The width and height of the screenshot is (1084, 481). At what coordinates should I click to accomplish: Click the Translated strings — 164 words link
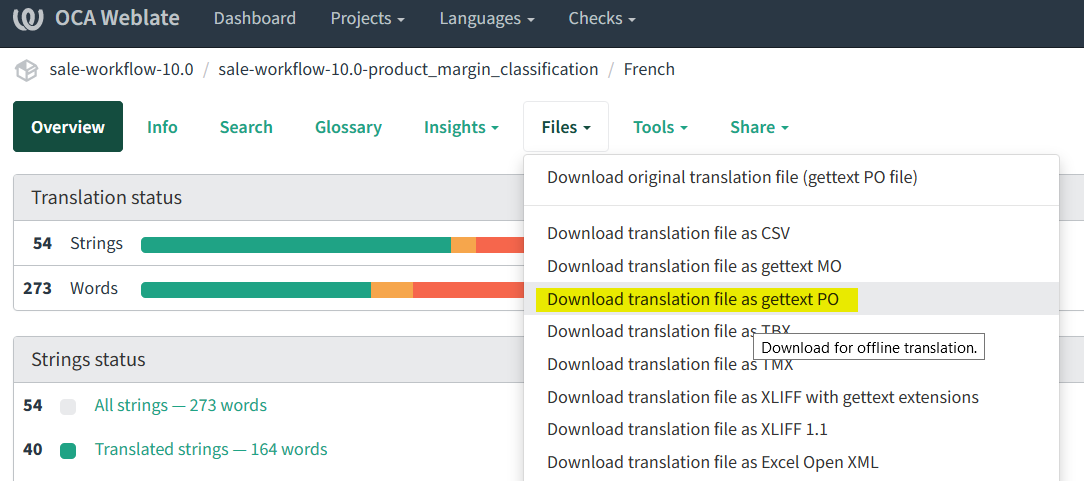(211, 450)
